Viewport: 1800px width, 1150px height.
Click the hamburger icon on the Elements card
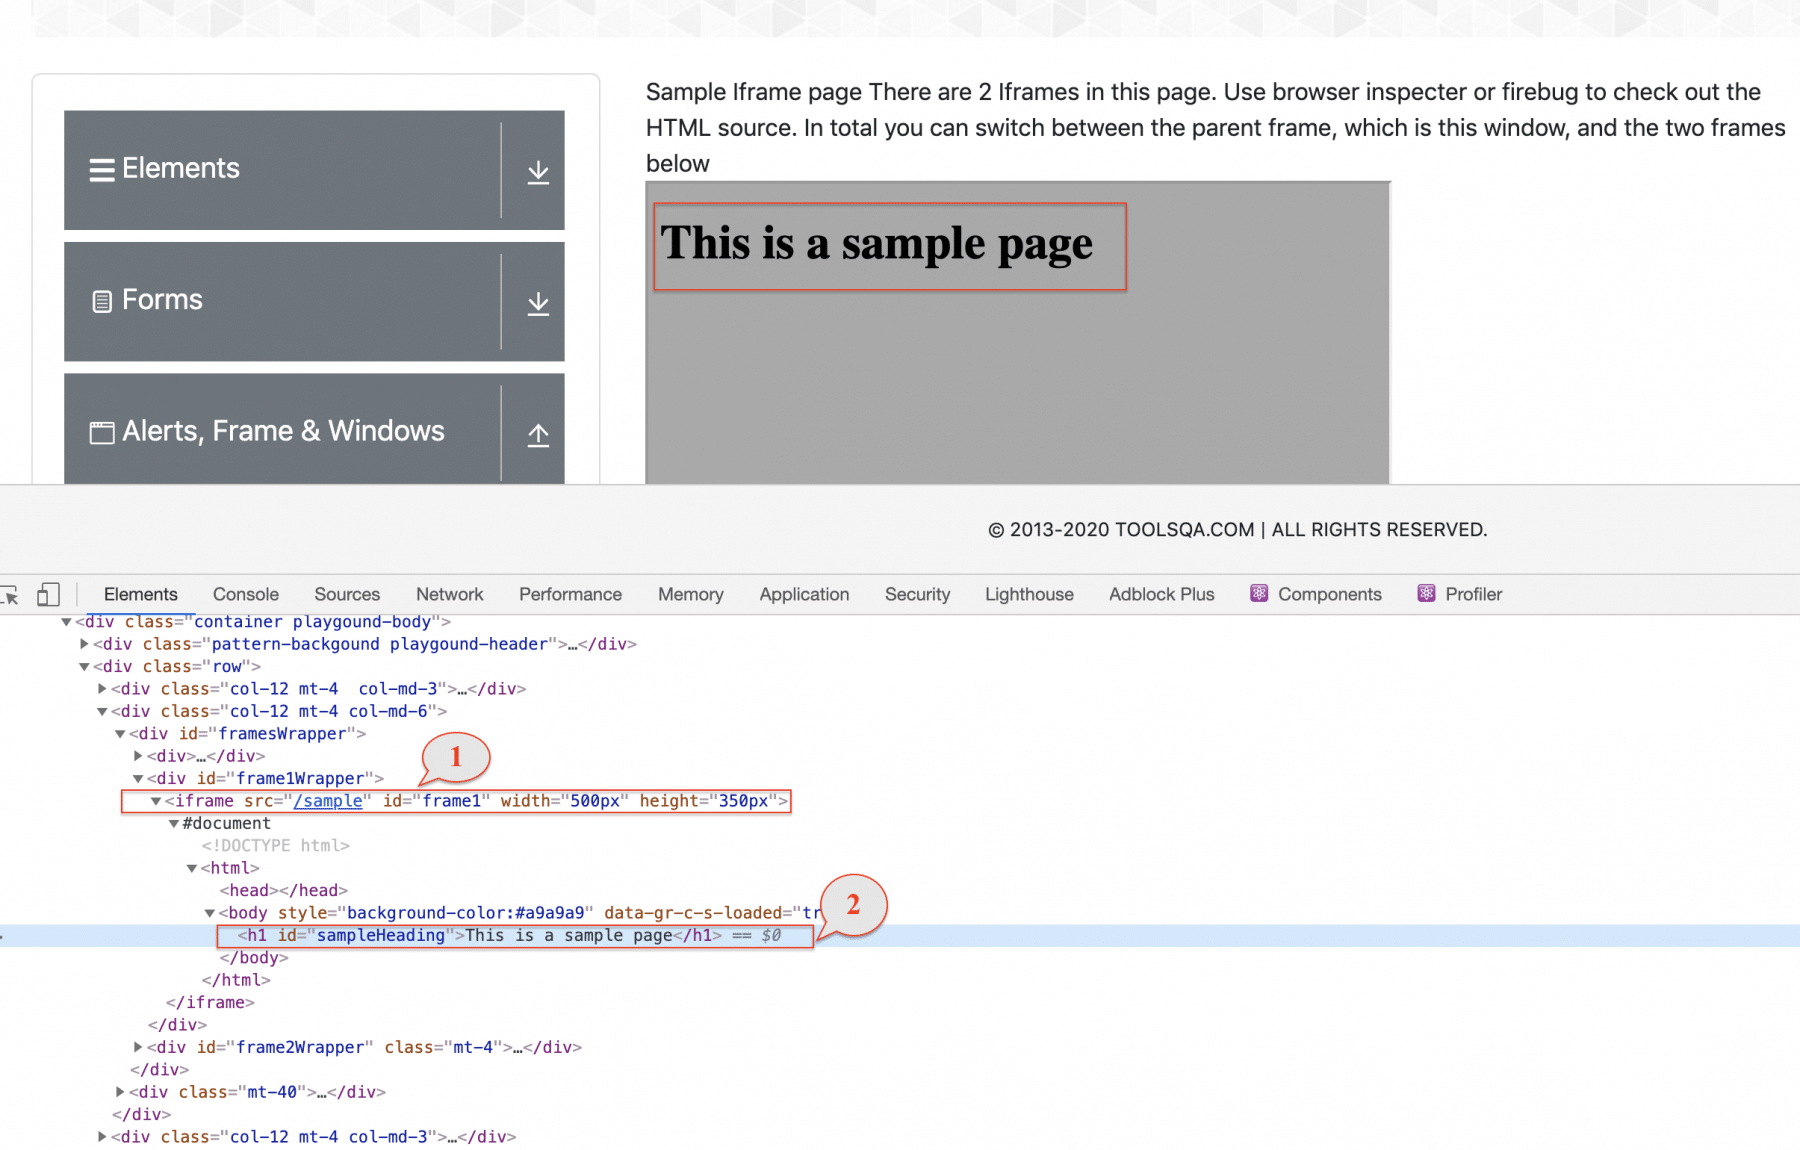[101, 168]
